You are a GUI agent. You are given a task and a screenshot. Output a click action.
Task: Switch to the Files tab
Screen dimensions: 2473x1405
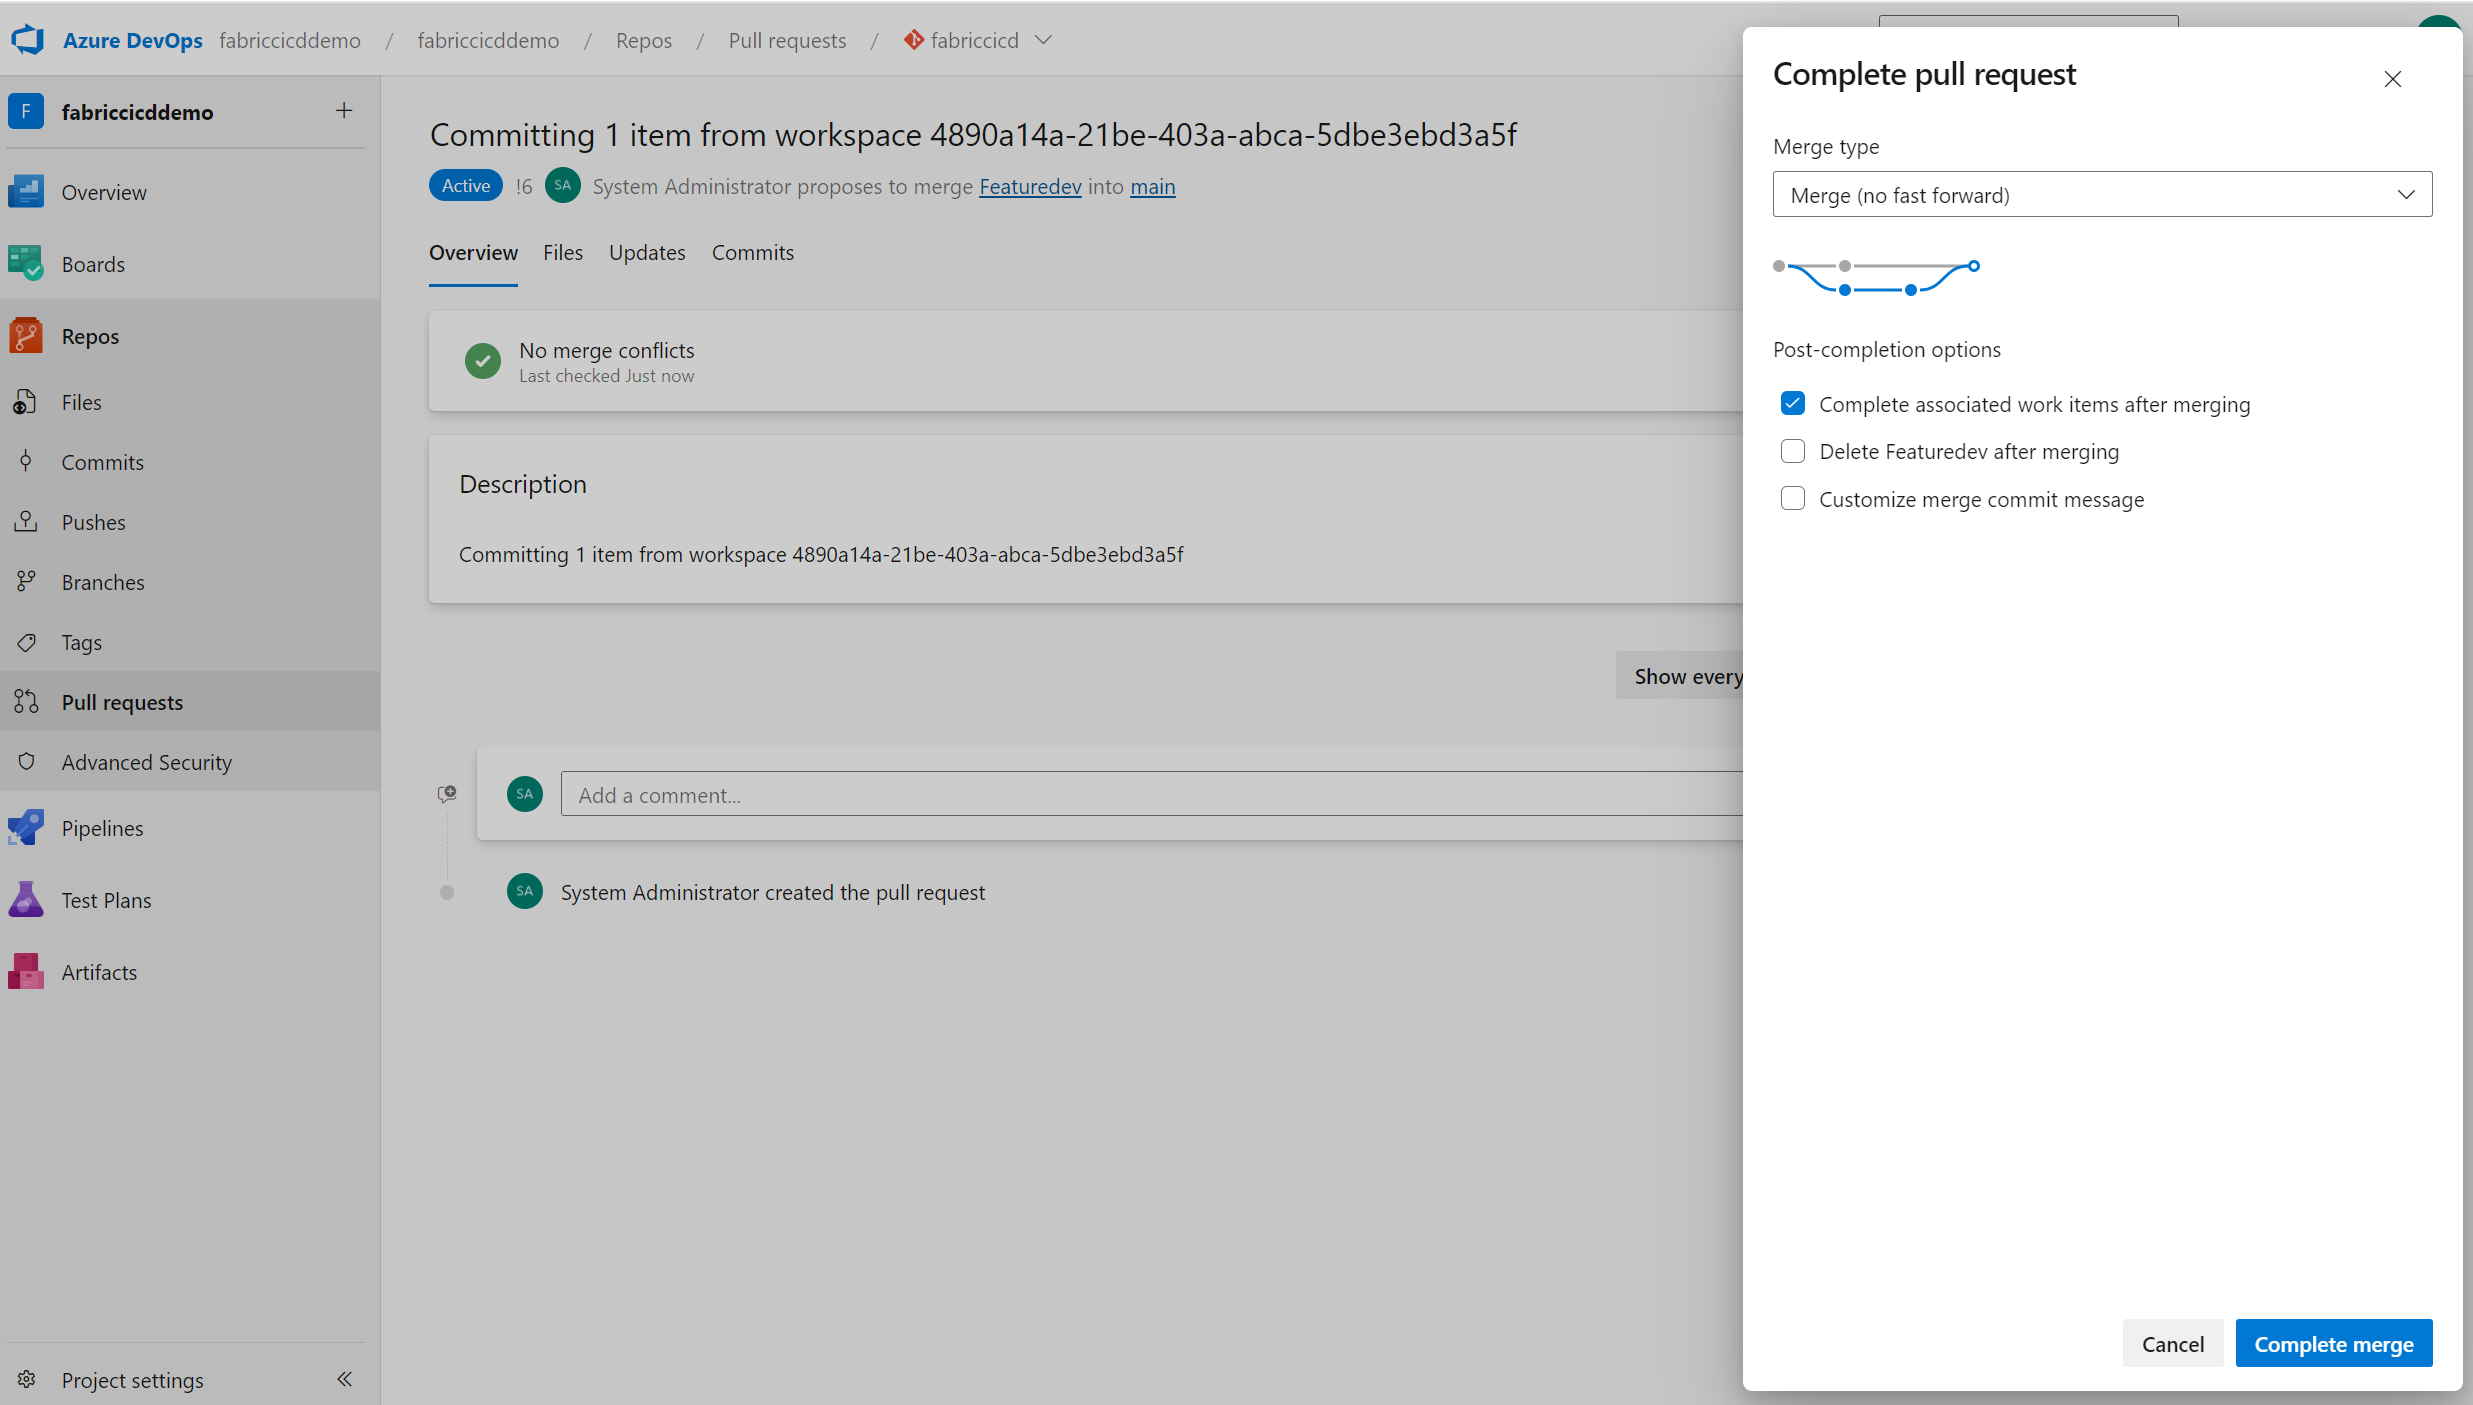pyautogui.click(x=563, y=253)
